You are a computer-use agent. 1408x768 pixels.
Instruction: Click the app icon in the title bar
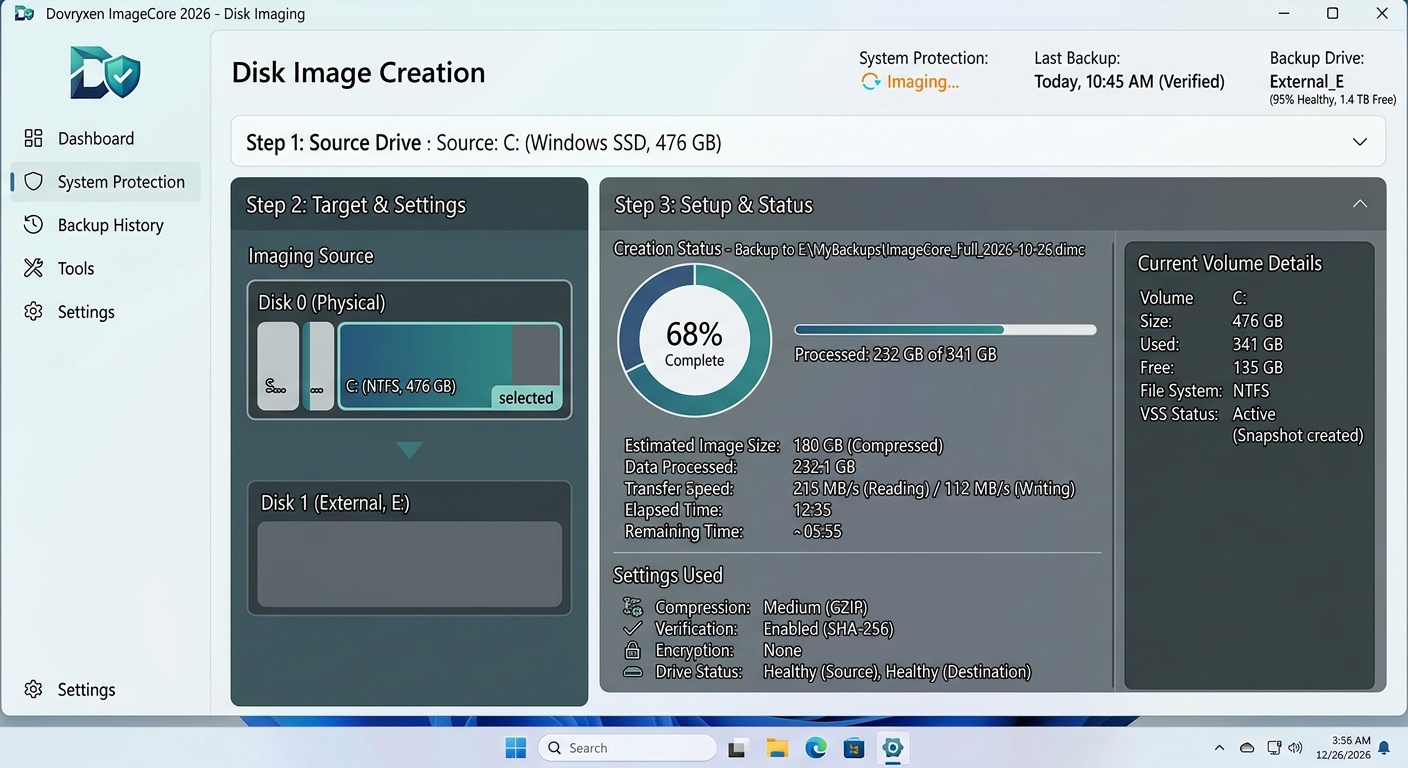(24, 14)
